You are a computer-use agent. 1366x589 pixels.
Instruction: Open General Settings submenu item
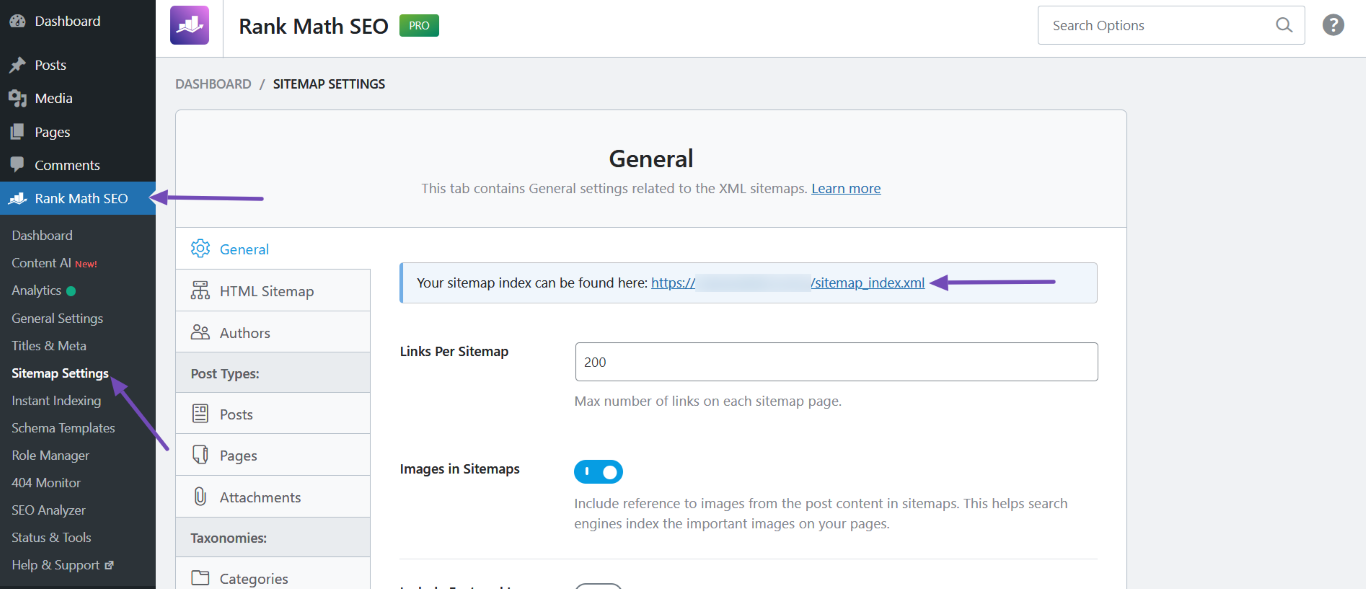(x=57, y=318)
